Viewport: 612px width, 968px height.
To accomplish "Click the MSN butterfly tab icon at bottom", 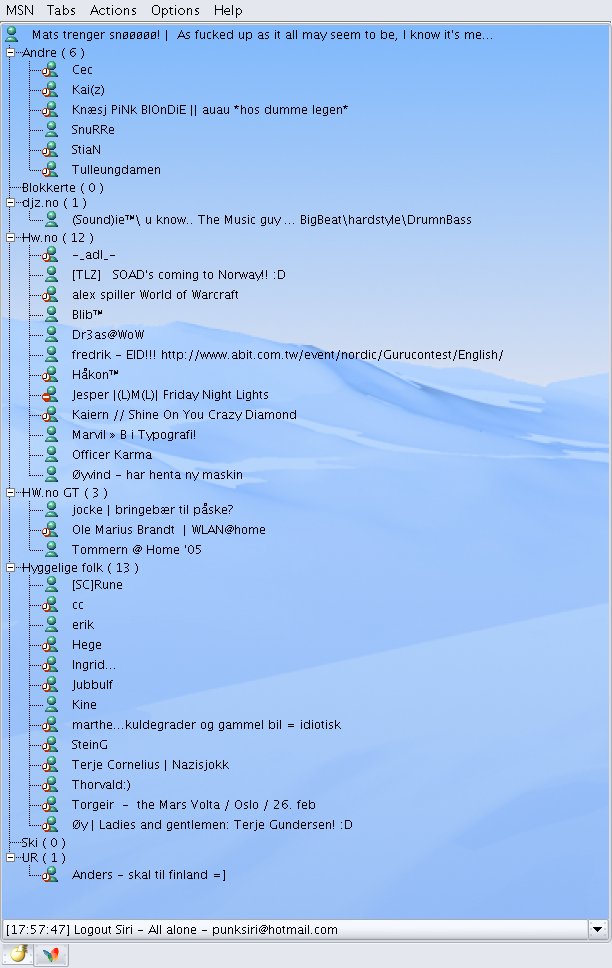I will 51,954.
